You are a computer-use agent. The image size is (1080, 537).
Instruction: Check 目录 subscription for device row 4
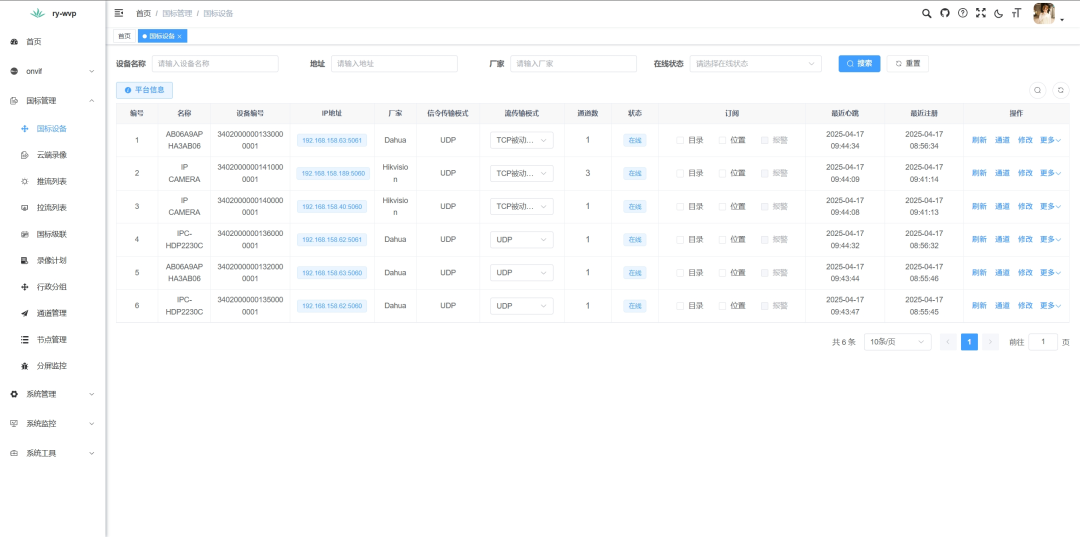pos(680,239)
